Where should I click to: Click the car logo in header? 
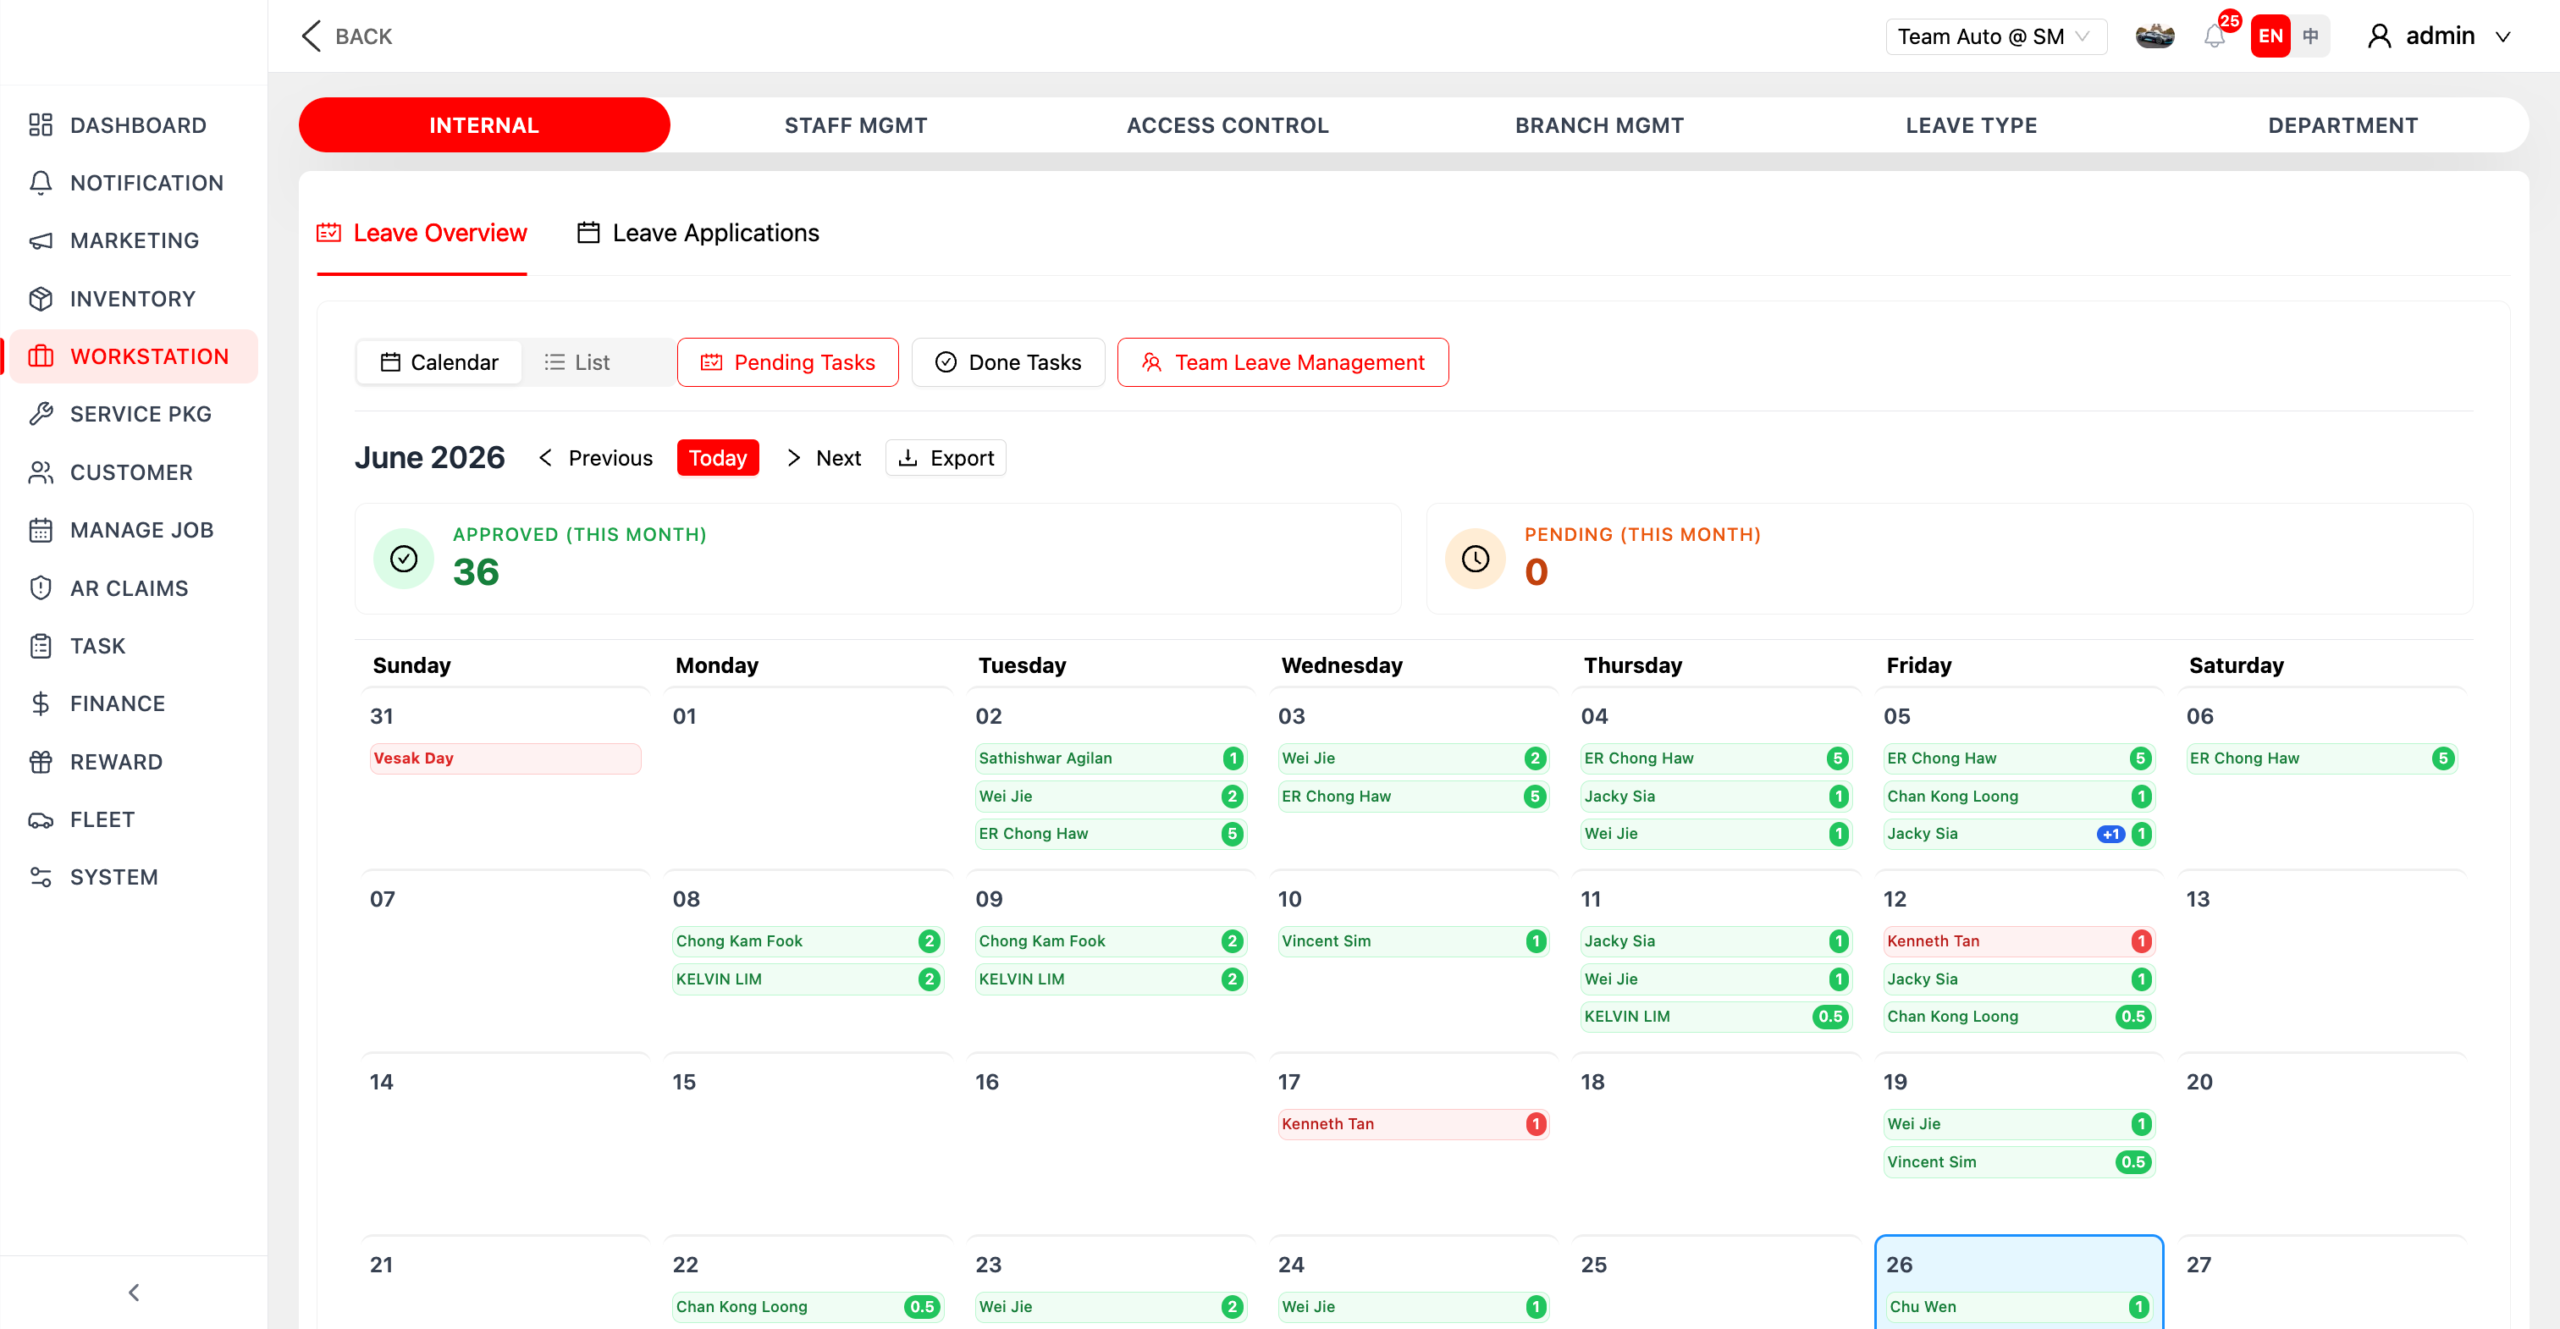point(2155,37)
